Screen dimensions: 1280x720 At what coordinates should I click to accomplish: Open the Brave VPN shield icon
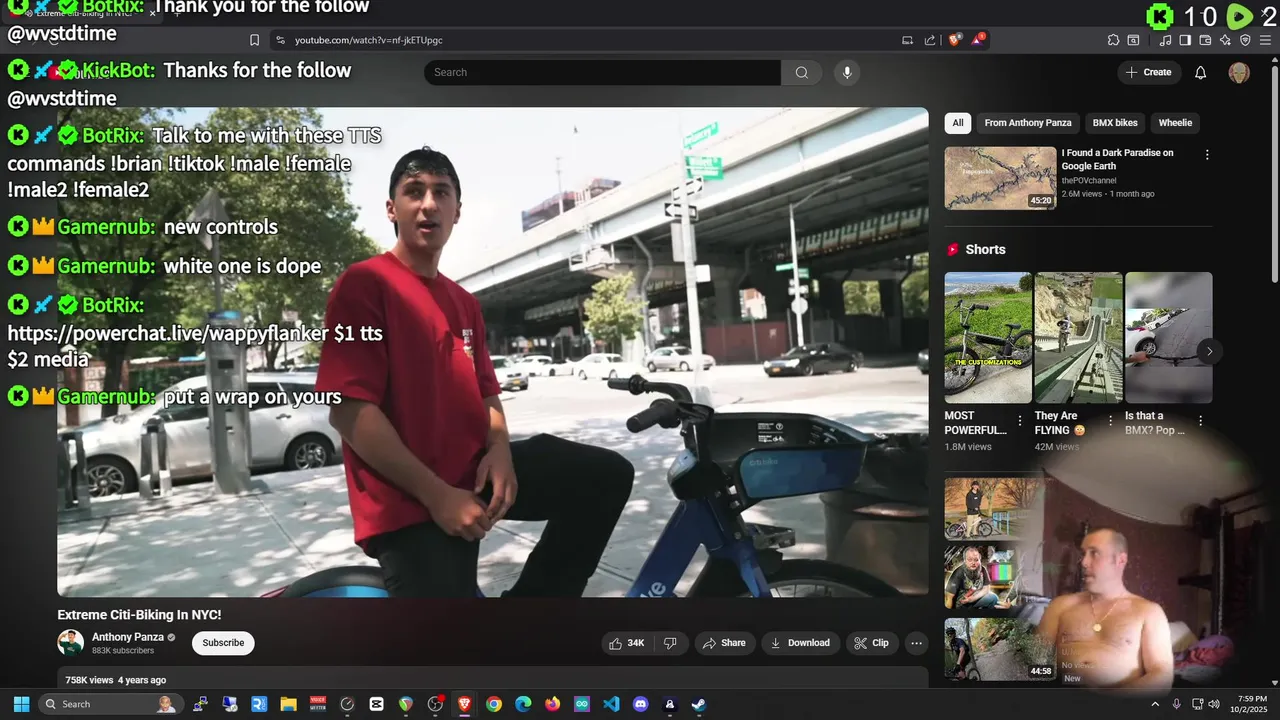pos(1245,40)
